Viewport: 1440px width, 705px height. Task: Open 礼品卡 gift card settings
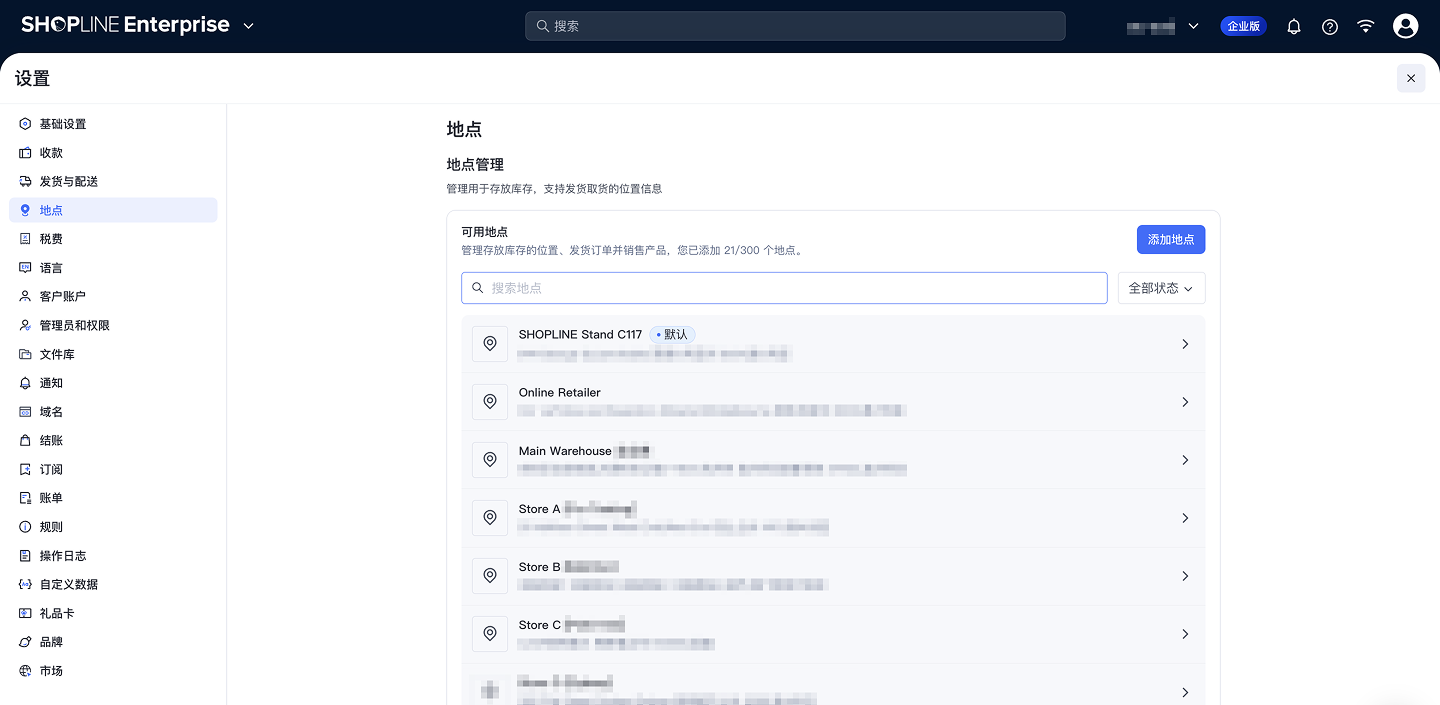(x=113, y=614)
